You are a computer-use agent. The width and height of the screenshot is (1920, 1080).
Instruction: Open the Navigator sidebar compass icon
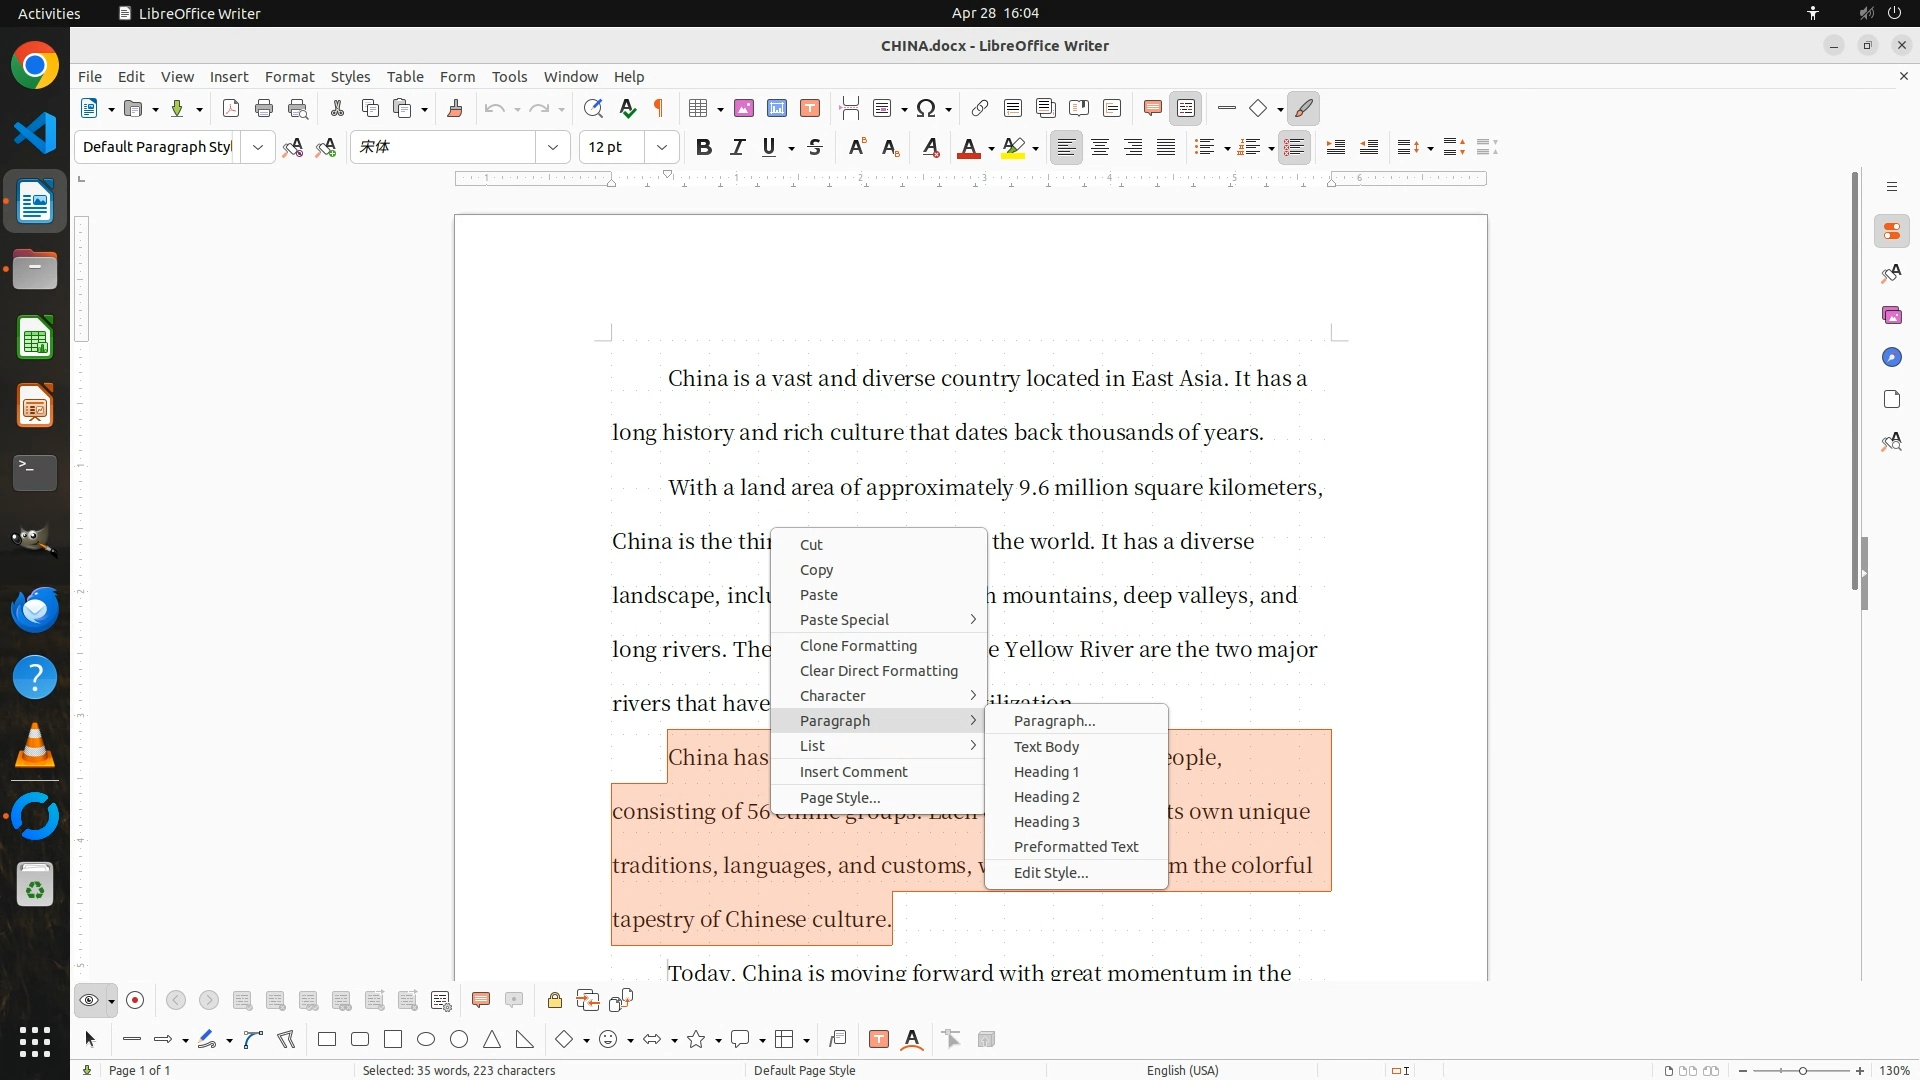pos(1891,358)
